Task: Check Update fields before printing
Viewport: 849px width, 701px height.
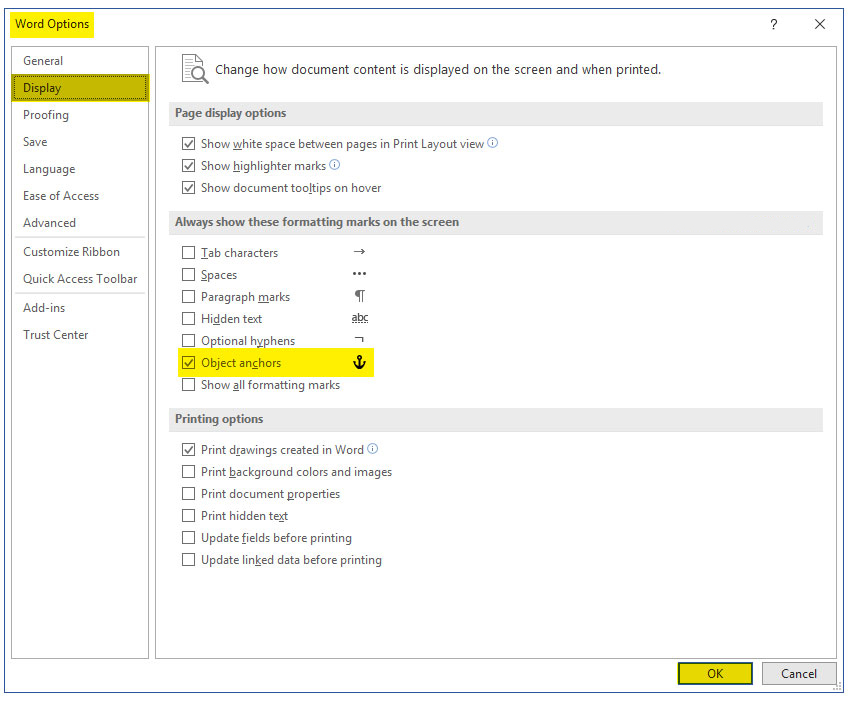Action: (188, 538)
